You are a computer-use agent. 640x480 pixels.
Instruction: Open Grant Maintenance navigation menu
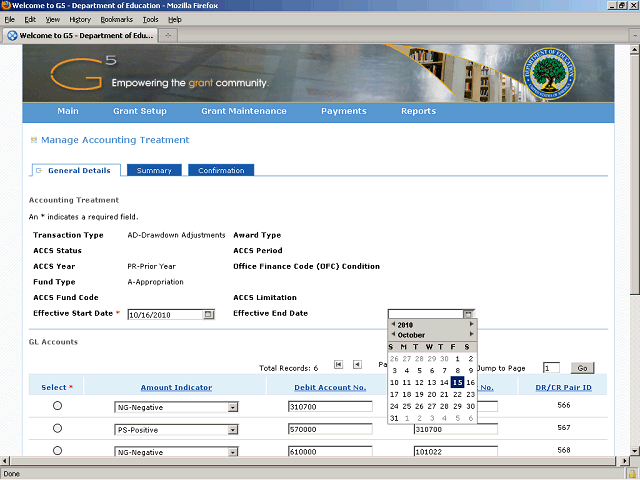click(x=244, y=111)
